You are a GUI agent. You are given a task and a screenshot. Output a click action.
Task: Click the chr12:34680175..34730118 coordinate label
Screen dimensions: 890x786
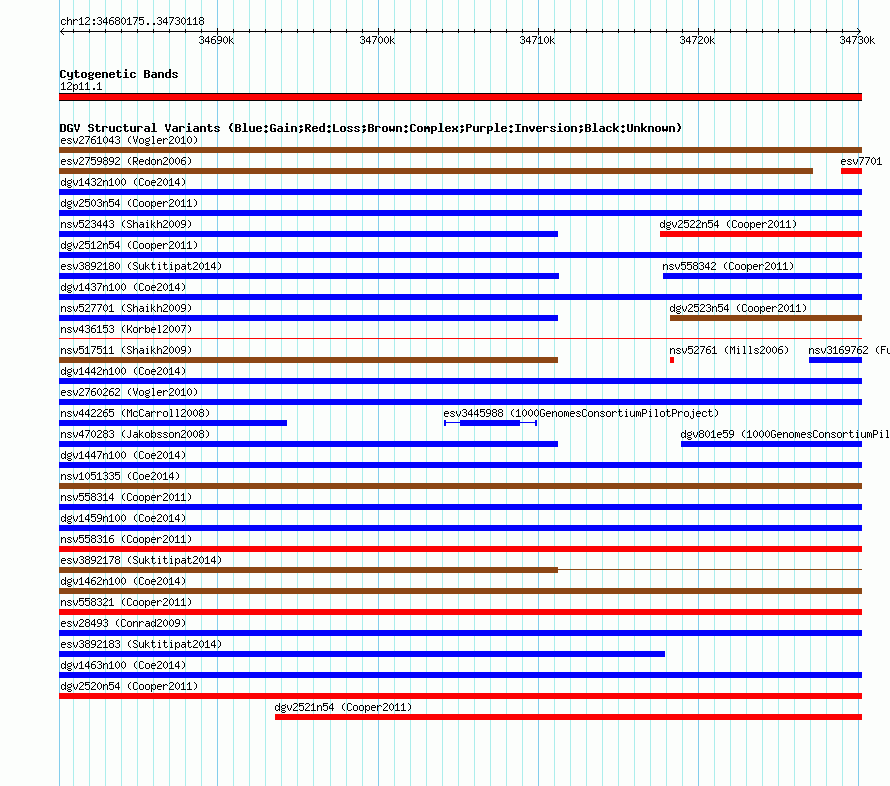[132, 21]
